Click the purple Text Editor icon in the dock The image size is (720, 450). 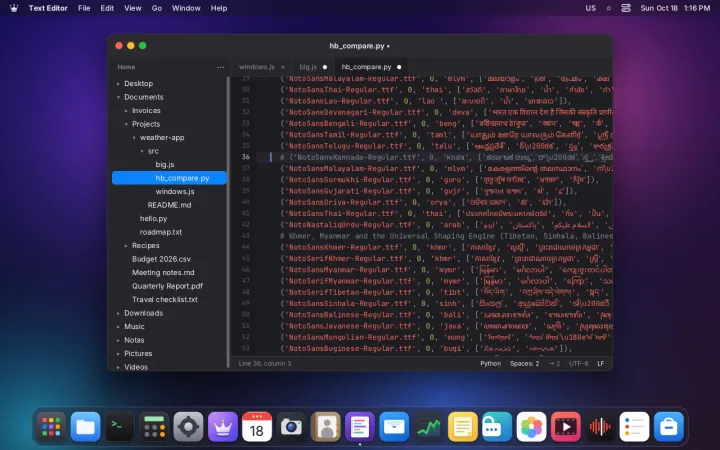360,427
